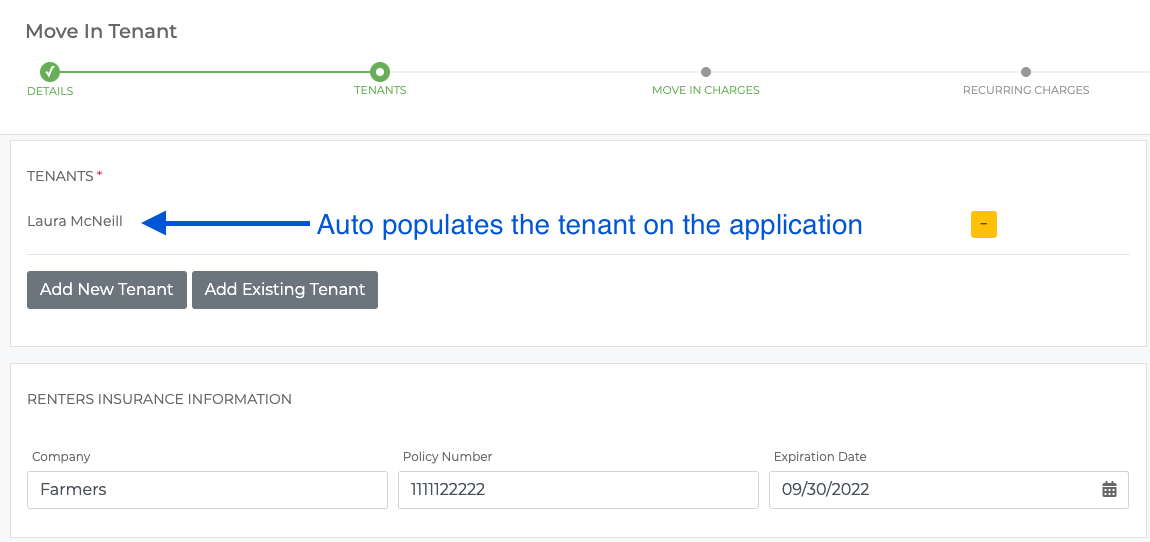
Task: Go to the DETAILS step label
Action: tap(50, 91)
